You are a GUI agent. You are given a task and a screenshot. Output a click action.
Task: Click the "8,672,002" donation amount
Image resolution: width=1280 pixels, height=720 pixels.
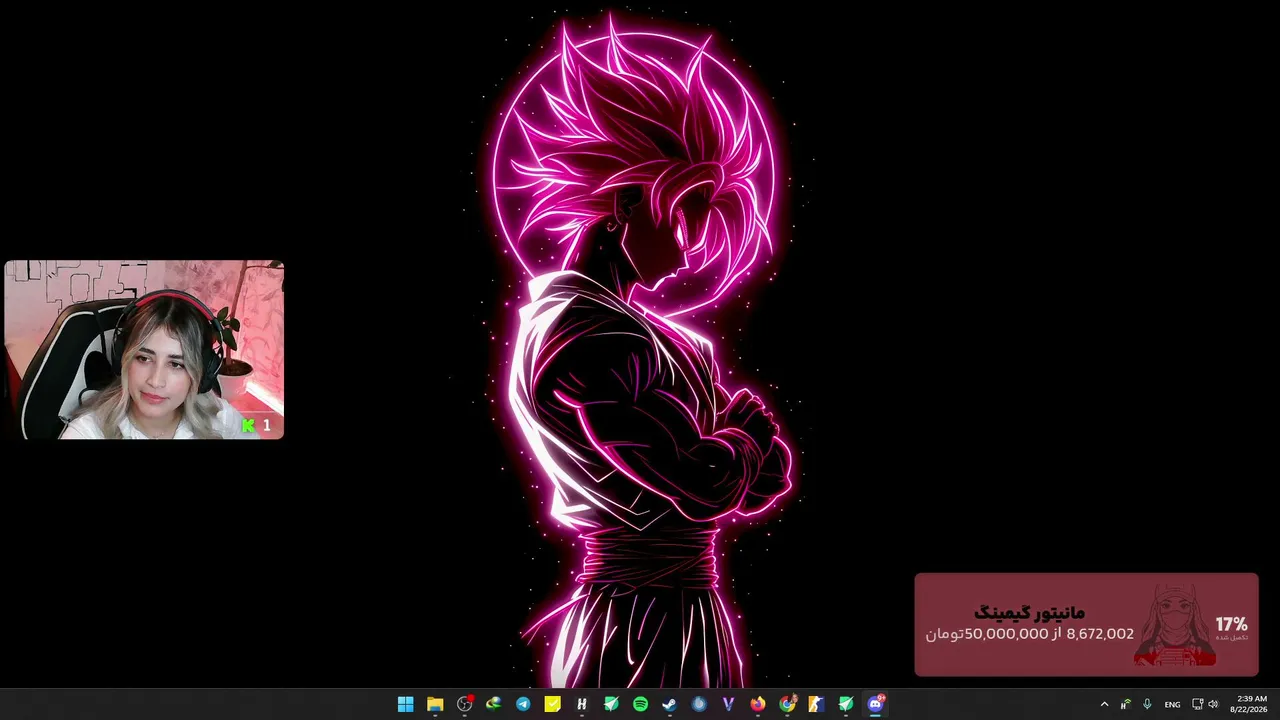pos(1100,633)
